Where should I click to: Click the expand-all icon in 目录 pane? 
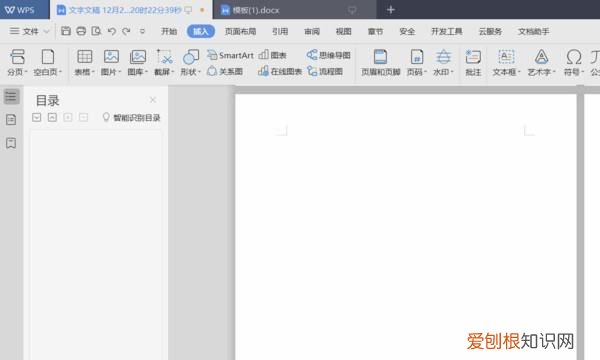pyautogui.click(x=36, y=117)
